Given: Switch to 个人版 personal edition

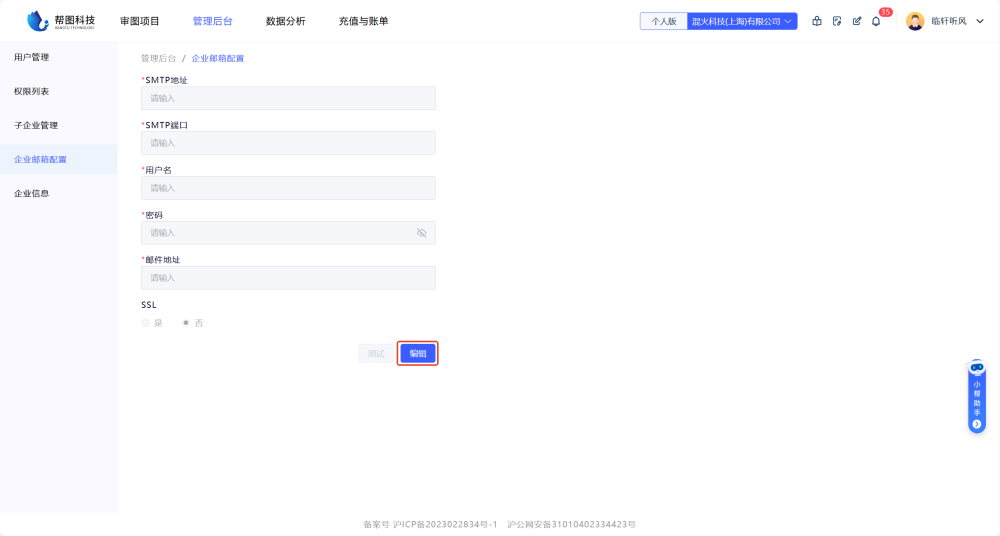Looking at the screenshot, I should point(664,21).
